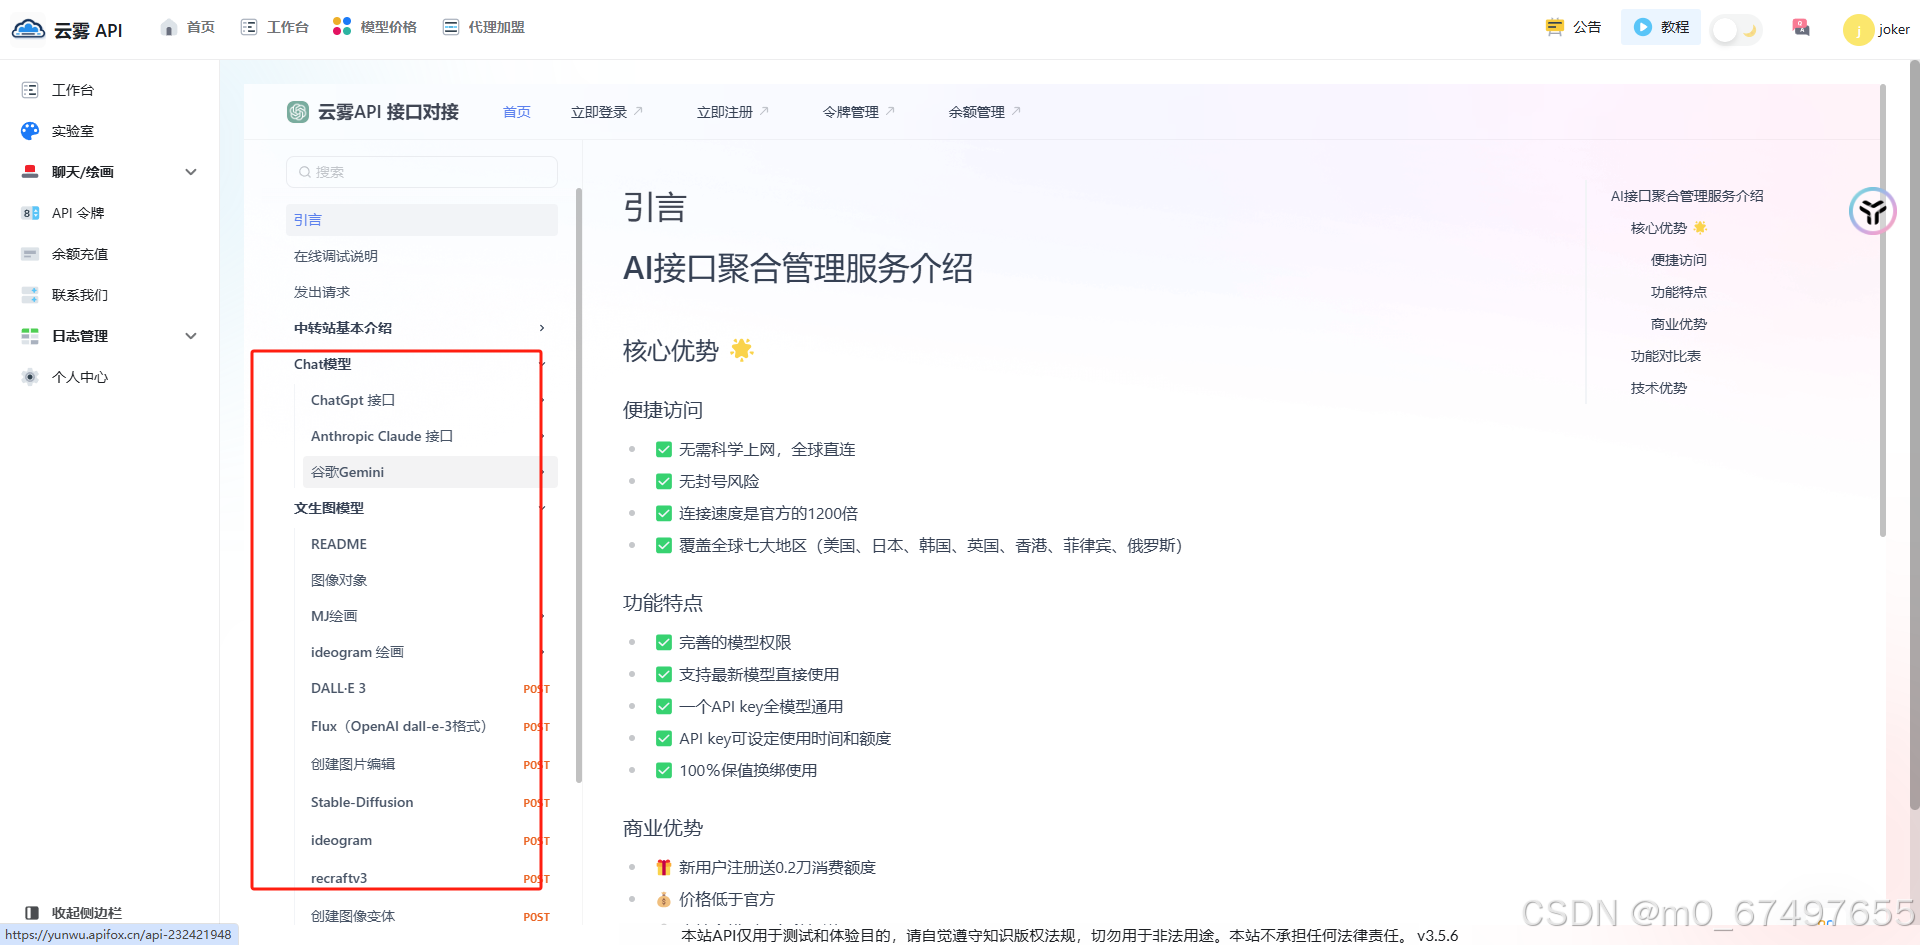Screen dimensions: 1920x945
Task: Expand the Anthropic Claude 接口 item
Action: tap(542, 436)
